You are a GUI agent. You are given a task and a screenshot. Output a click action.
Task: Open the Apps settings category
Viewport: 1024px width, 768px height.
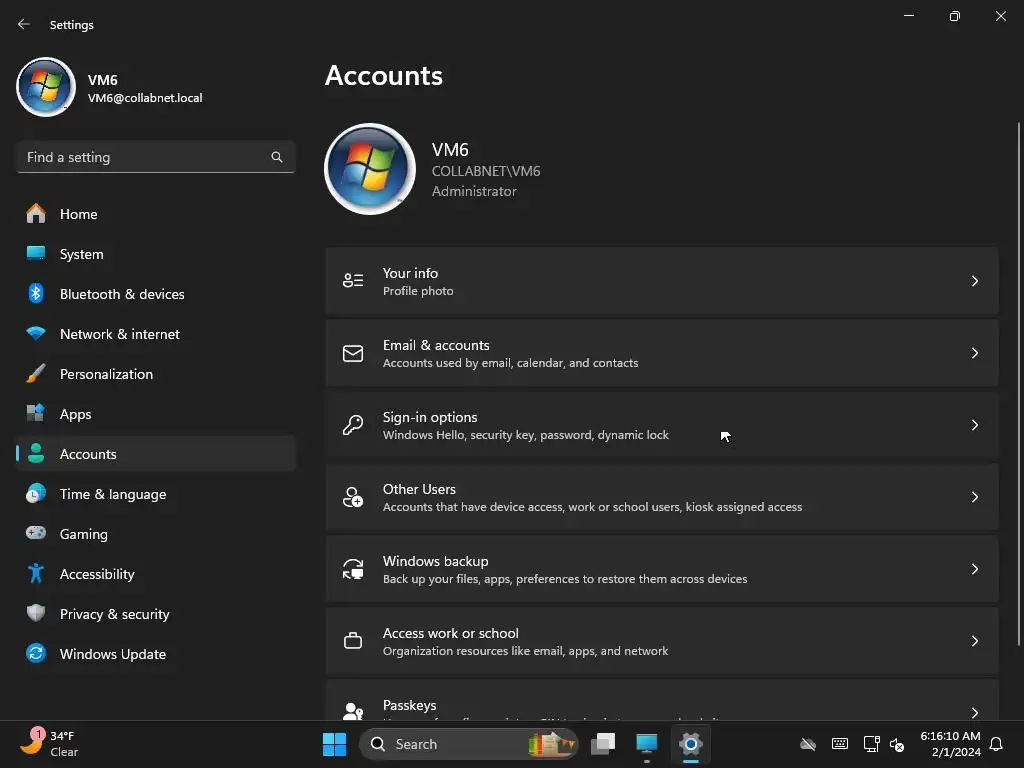[155, 414]
